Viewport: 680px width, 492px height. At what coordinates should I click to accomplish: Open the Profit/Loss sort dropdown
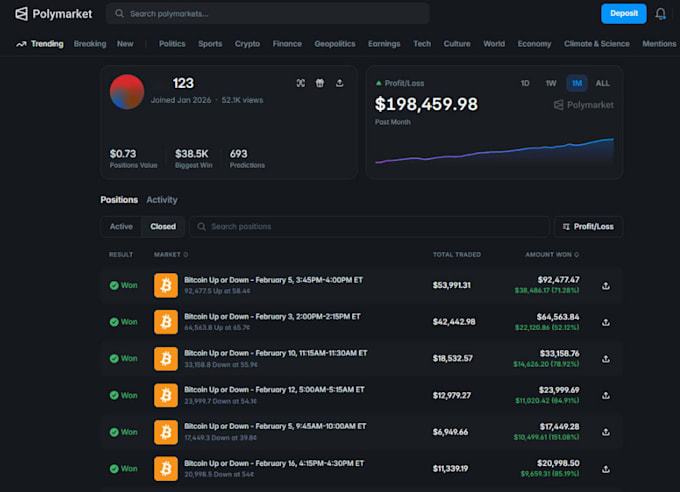coord(588,226)
